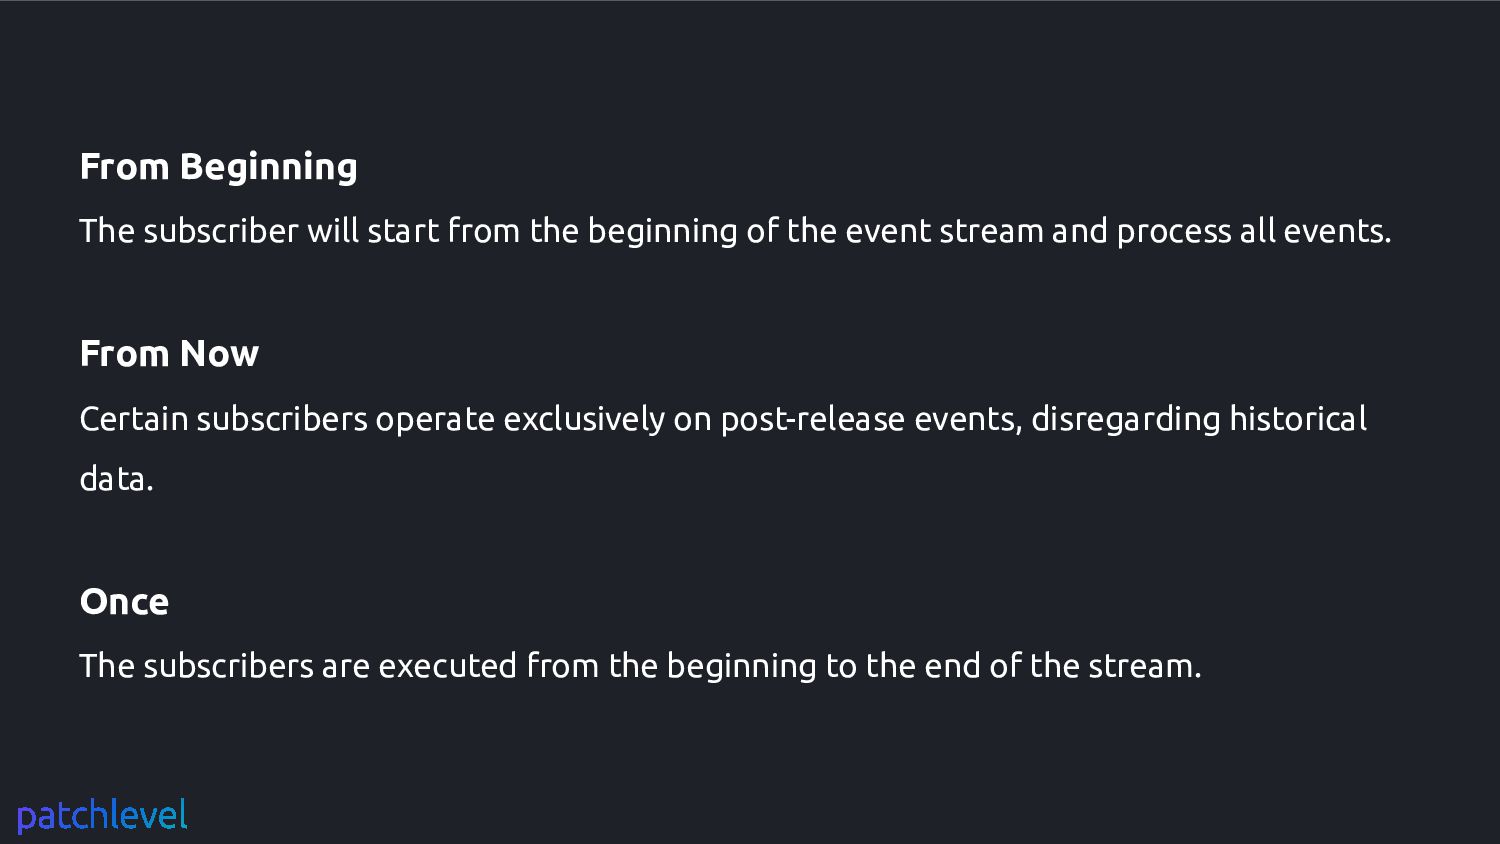Click the word post-release
The width and height of the screenshot is (1500, 844).
tap(813, 420)
